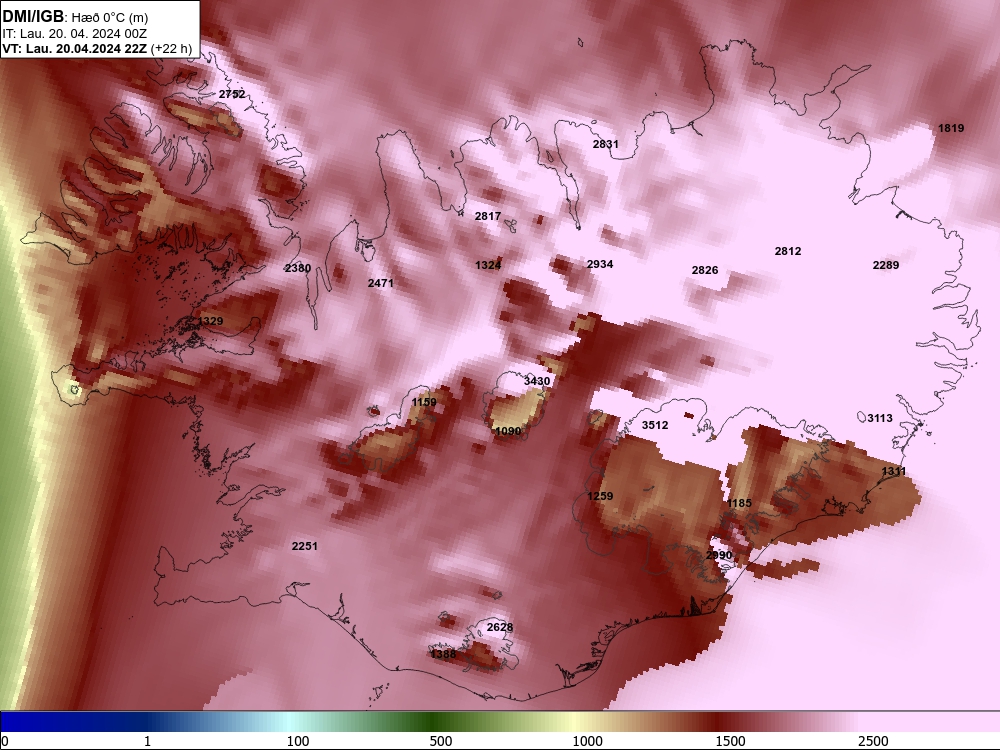Click the color scale label 2500
Screen dimensions: 1000x750
(x=873, y=741)
